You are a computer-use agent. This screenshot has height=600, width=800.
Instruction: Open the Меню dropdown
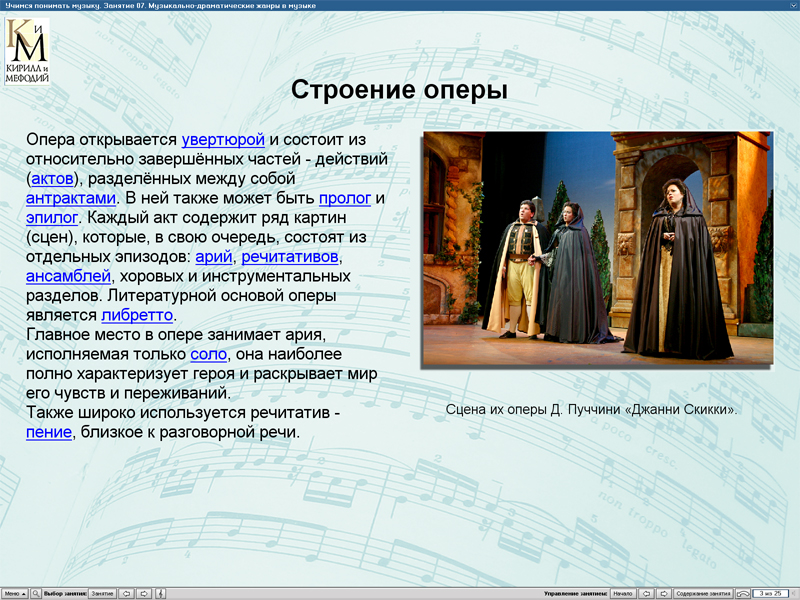pyautogui.click(x=16, y=592)
